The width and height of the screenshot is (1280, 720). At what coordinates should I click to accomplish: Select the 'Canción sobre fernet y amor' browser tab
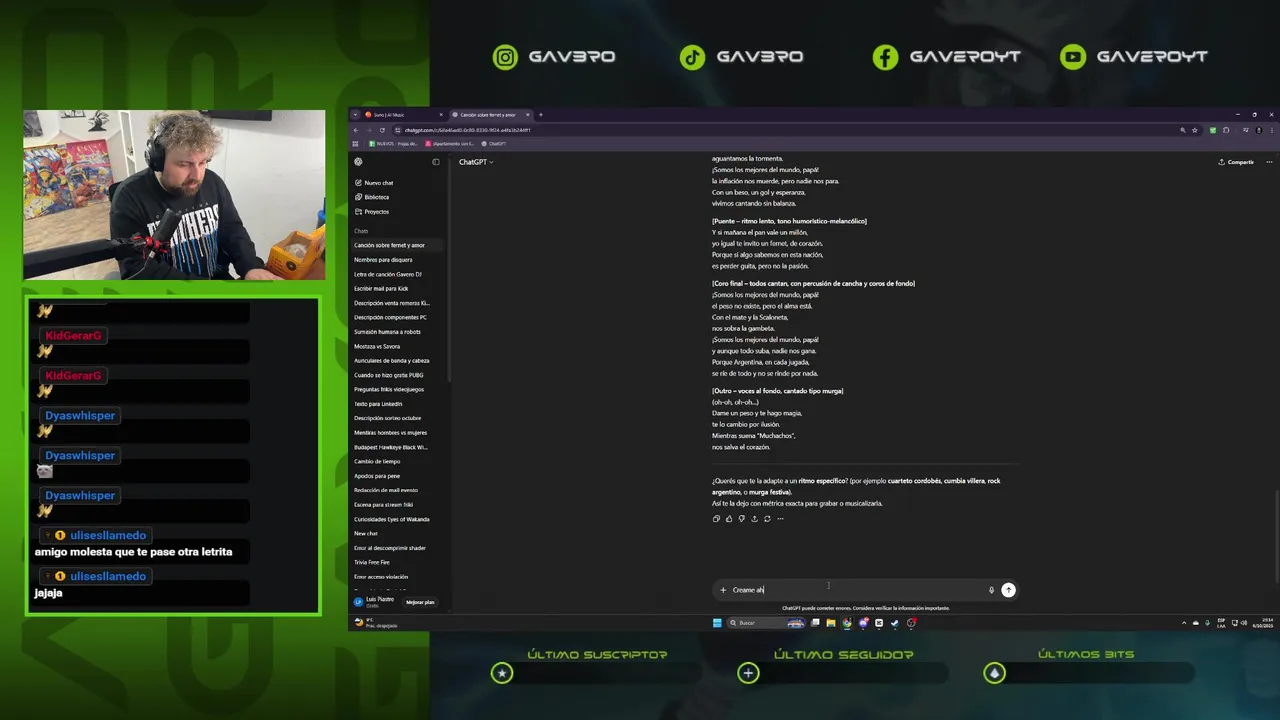490,115
